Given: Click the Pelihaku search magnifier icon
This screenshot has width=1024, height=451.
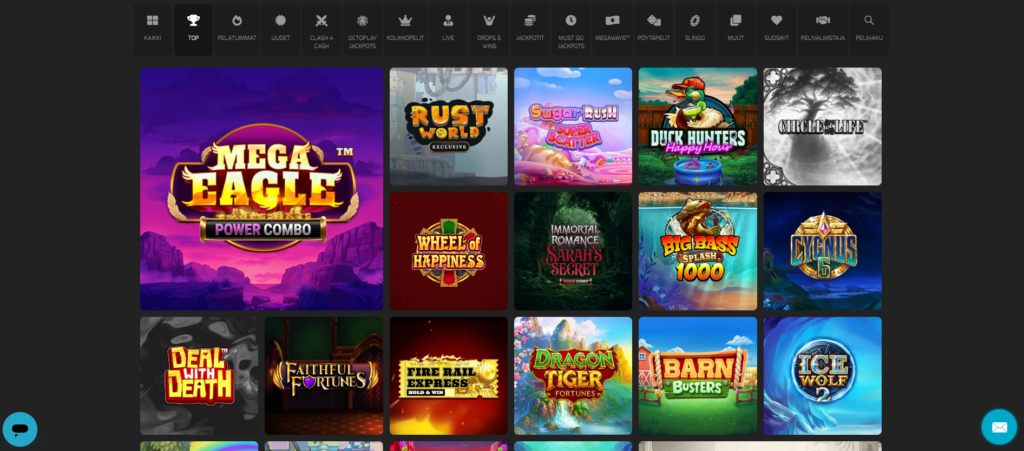Looking at the screenshot, I should (x=869, y=28).
